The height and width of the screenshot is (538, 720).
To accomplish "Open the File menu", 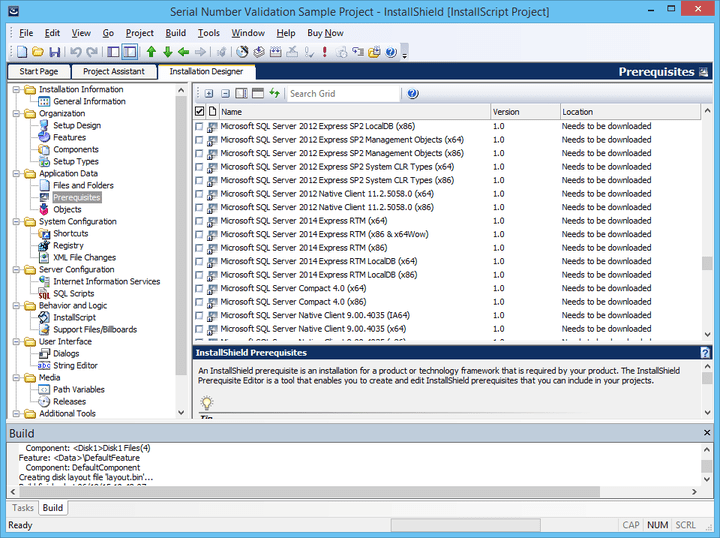I will (x=26, y=33).
